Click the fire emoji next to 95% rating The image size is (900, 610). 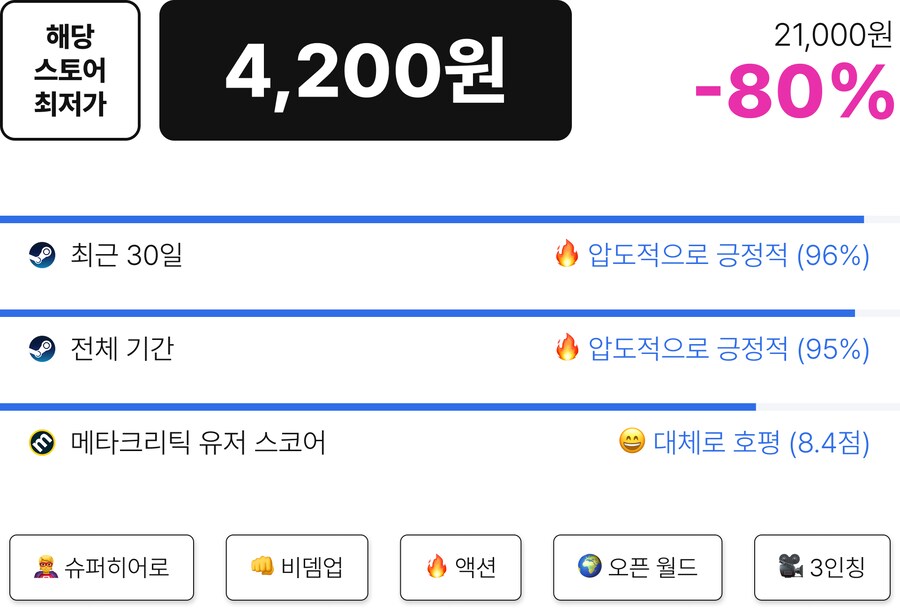point(567,348)
